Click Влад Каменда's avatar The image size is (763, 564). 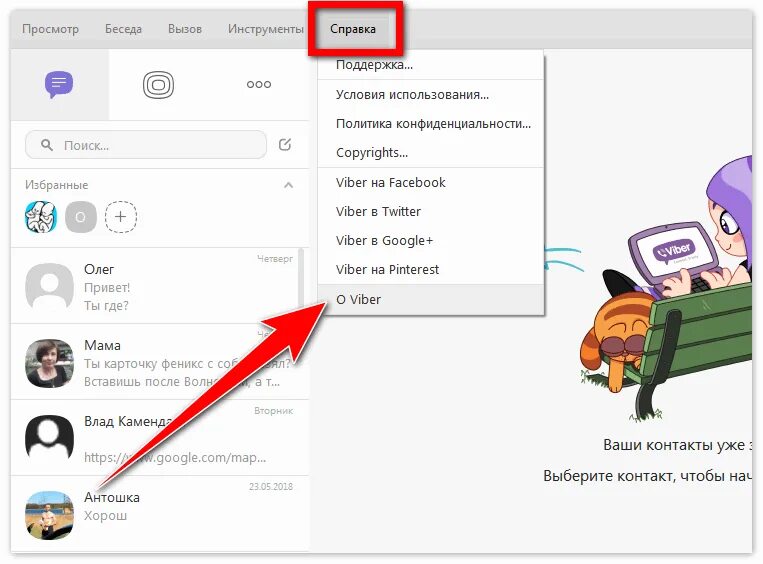pyautogui.click(x=49, y=439)
